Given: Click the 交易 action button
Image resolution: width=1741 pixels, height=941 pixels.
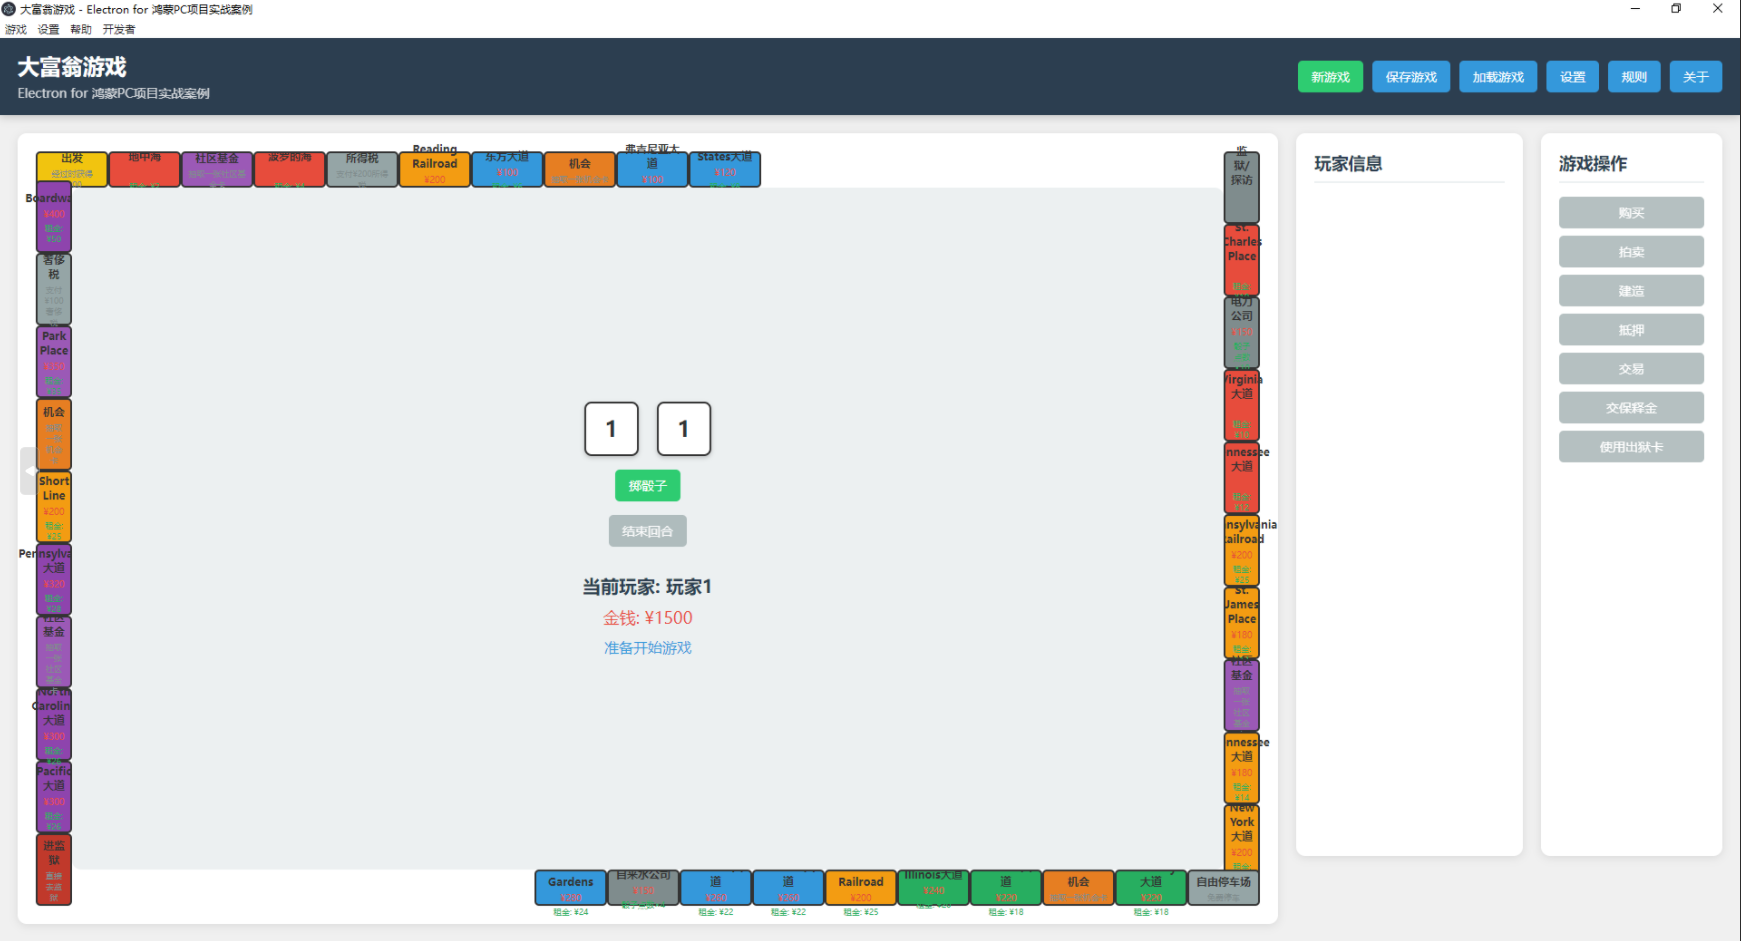Looking at the screenshot, I should pyautogui.click(x=1631, y=369).
